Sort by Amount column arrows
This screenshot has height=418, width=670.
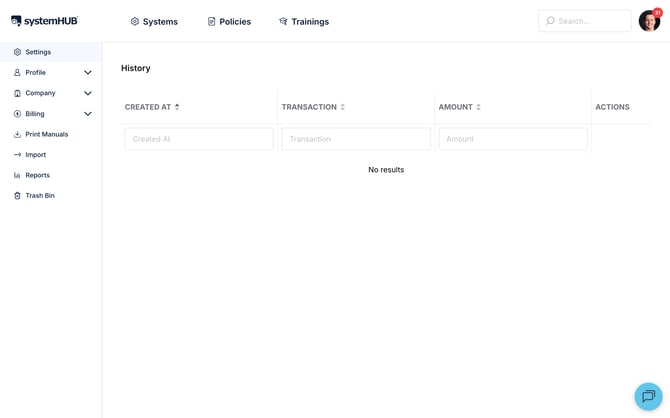pos(478,107)
